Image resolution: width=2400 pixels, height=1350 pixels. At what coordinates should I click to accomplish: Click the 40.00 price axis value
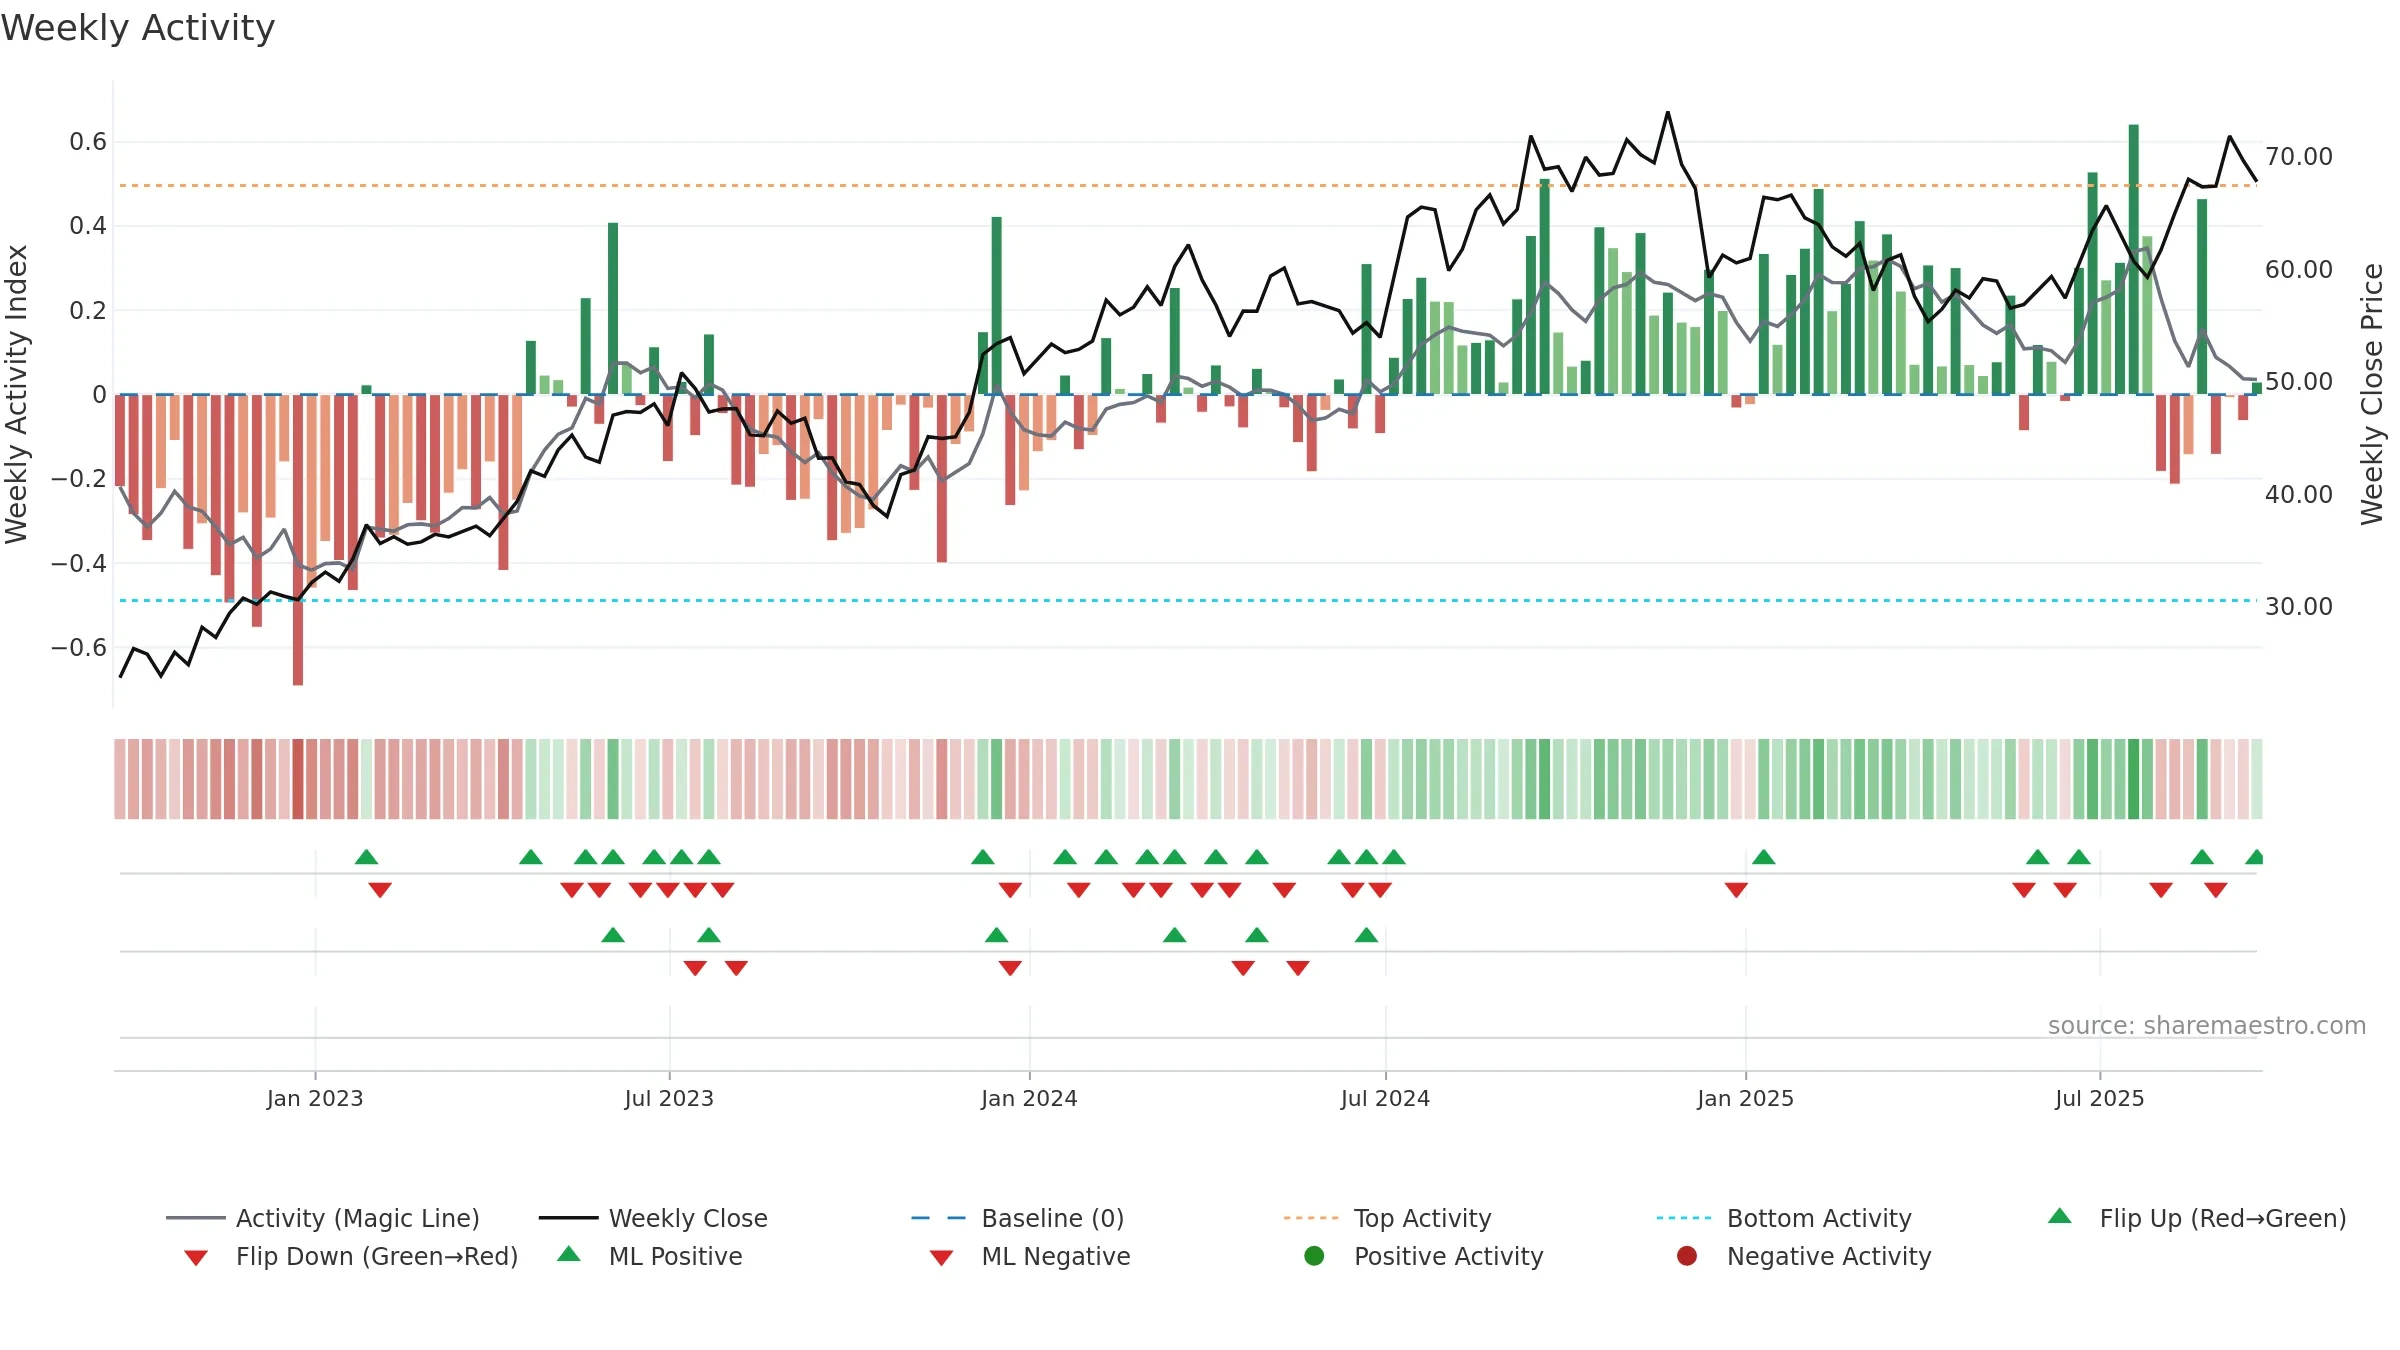[2299, 495]
